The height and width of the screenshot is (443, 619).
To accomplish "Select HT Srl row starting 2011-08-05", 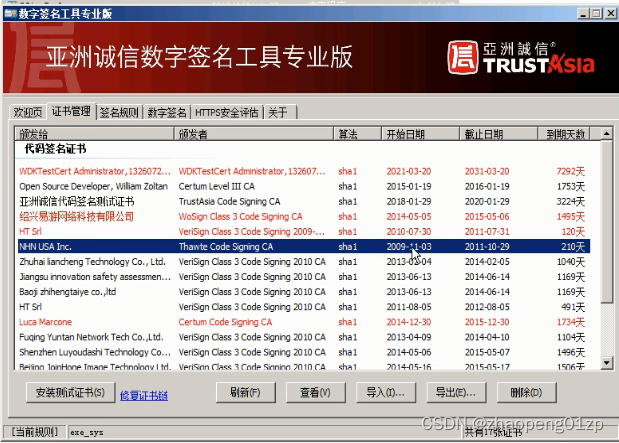I will (x=302, y=307).
